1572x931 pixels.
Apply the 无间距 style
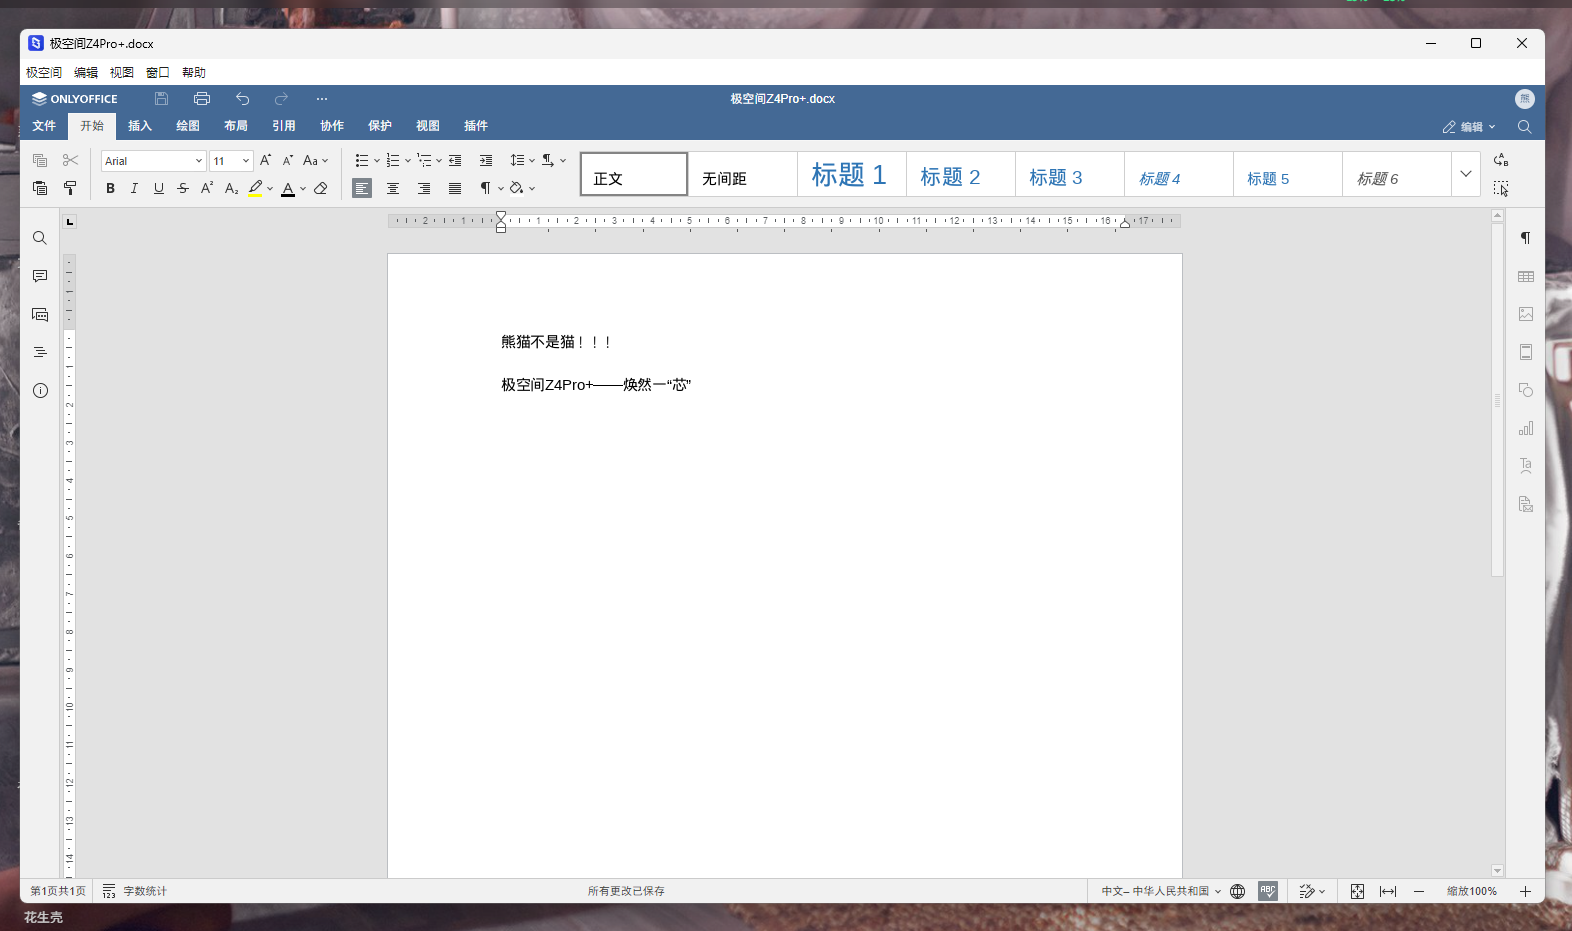click(743, 174)
